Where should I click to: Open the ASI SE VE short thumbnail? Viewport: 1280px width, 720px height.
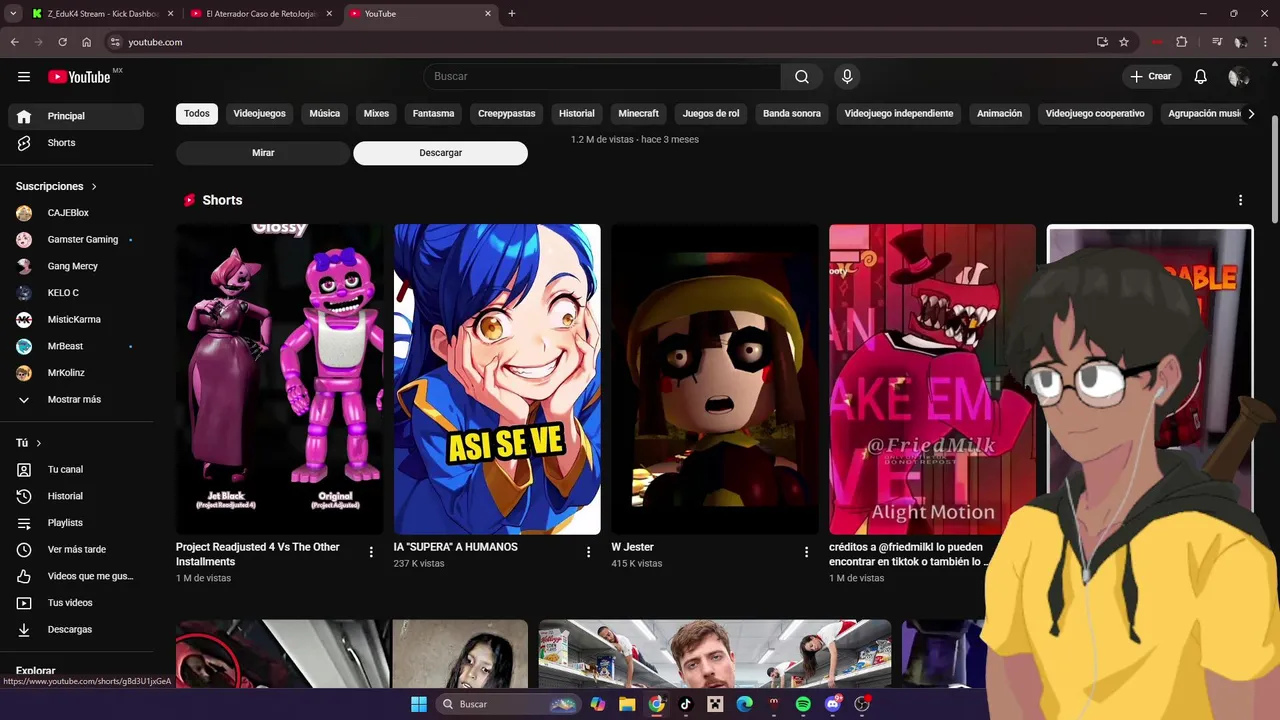(x=497, y=379)
